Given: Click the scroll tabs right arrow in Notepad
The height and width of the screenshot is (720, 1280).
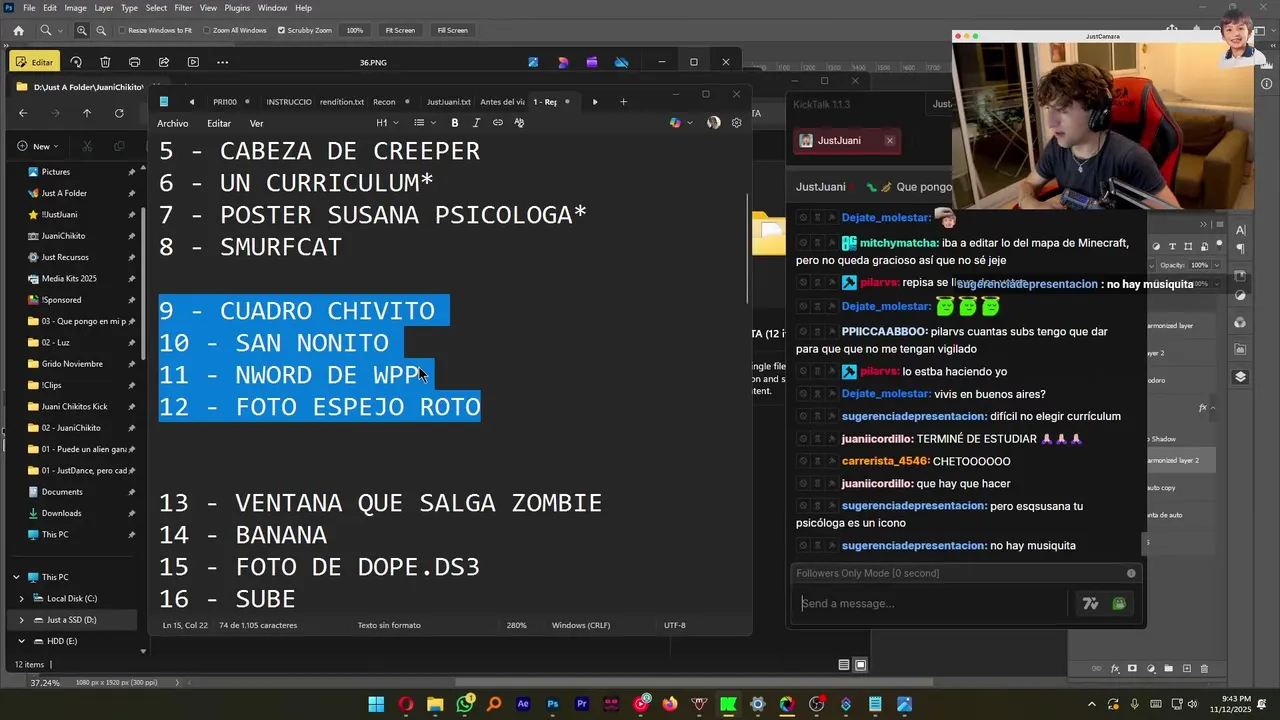Looking at the screenshot, I should coord(595,102).
